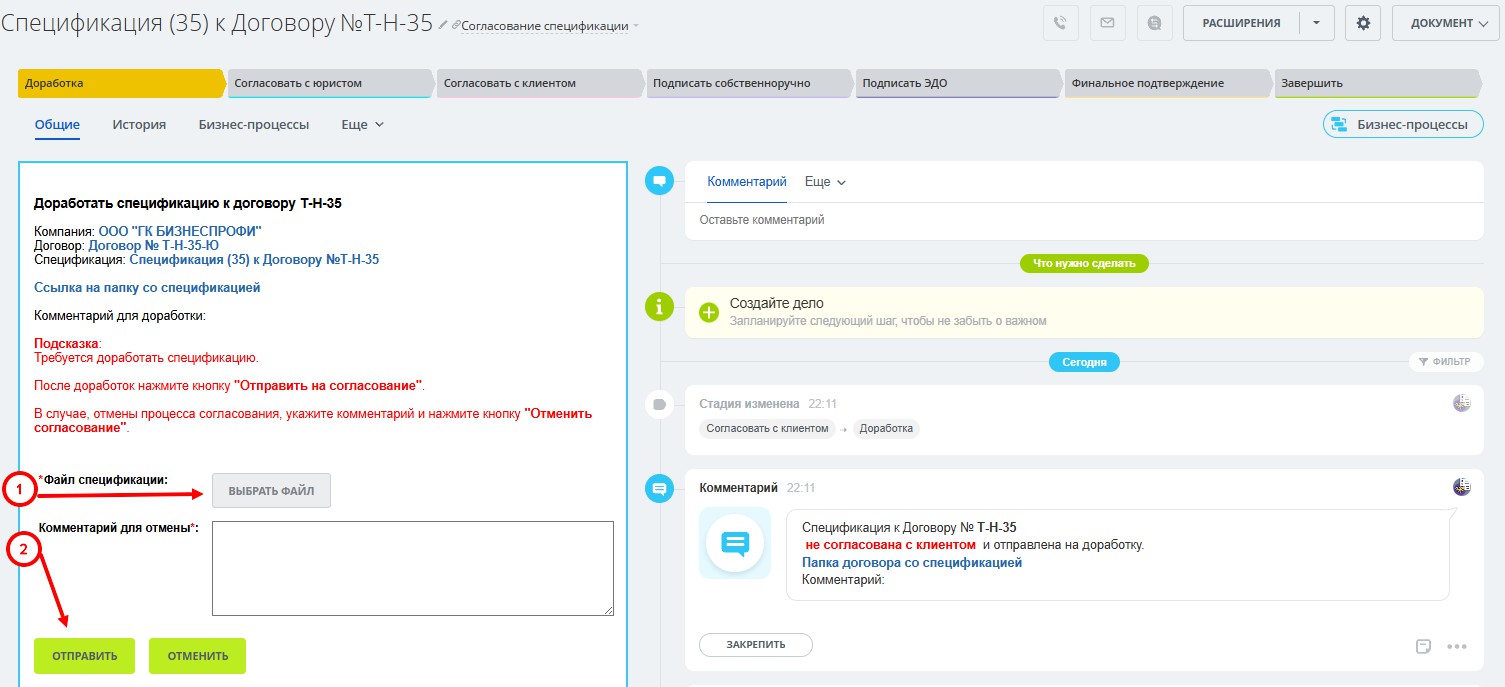Click the Сегодня date label

click(1084, 362)
